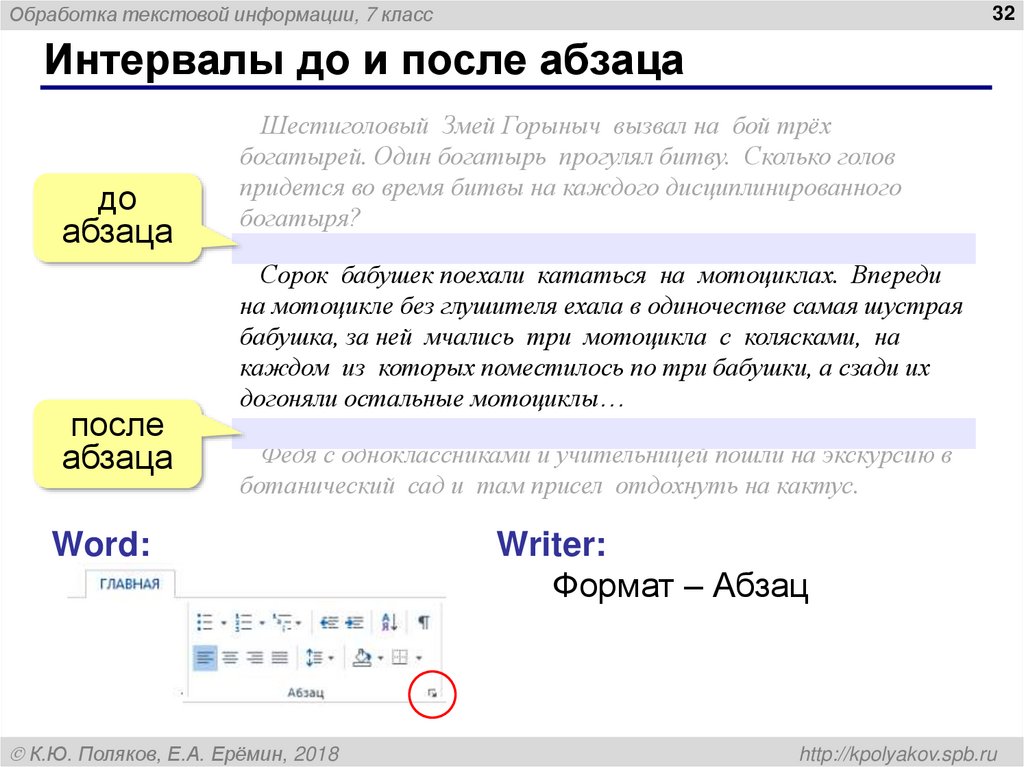Open kpolyakov.spb.ru link
The image size is (1024, 767).
899,754
